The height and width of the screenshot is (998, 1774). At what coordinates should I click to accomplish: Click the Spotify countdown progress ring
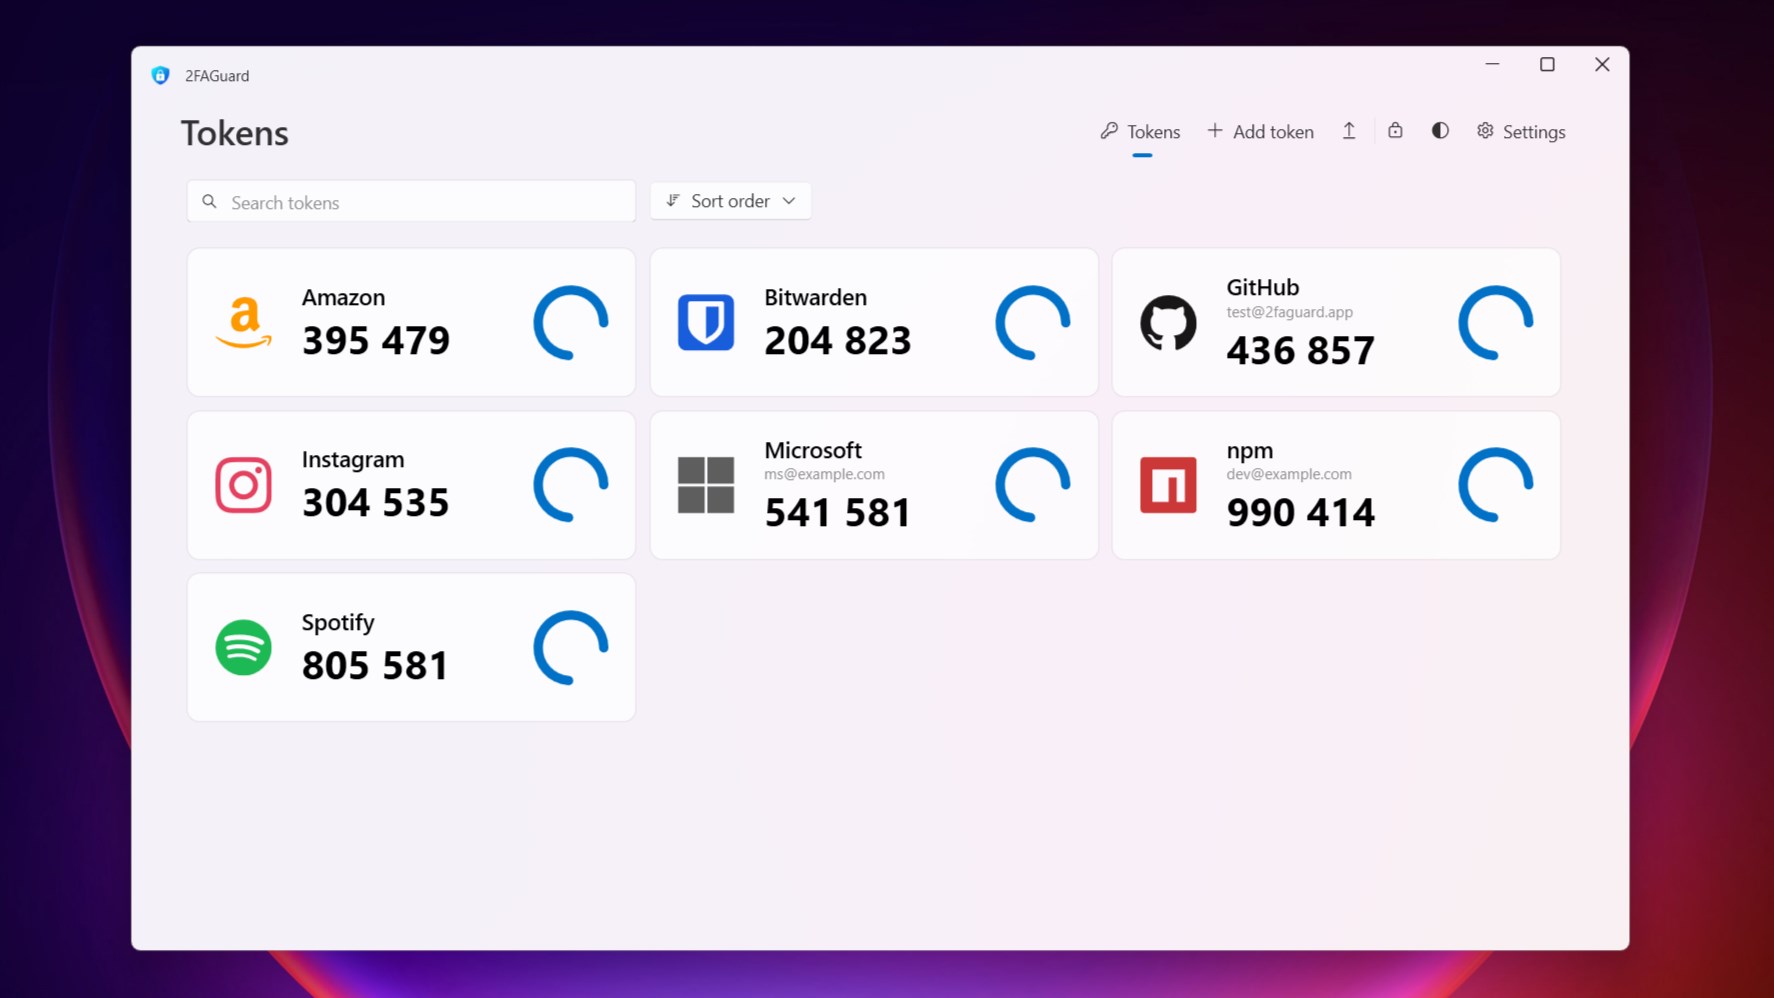[570, 647]
